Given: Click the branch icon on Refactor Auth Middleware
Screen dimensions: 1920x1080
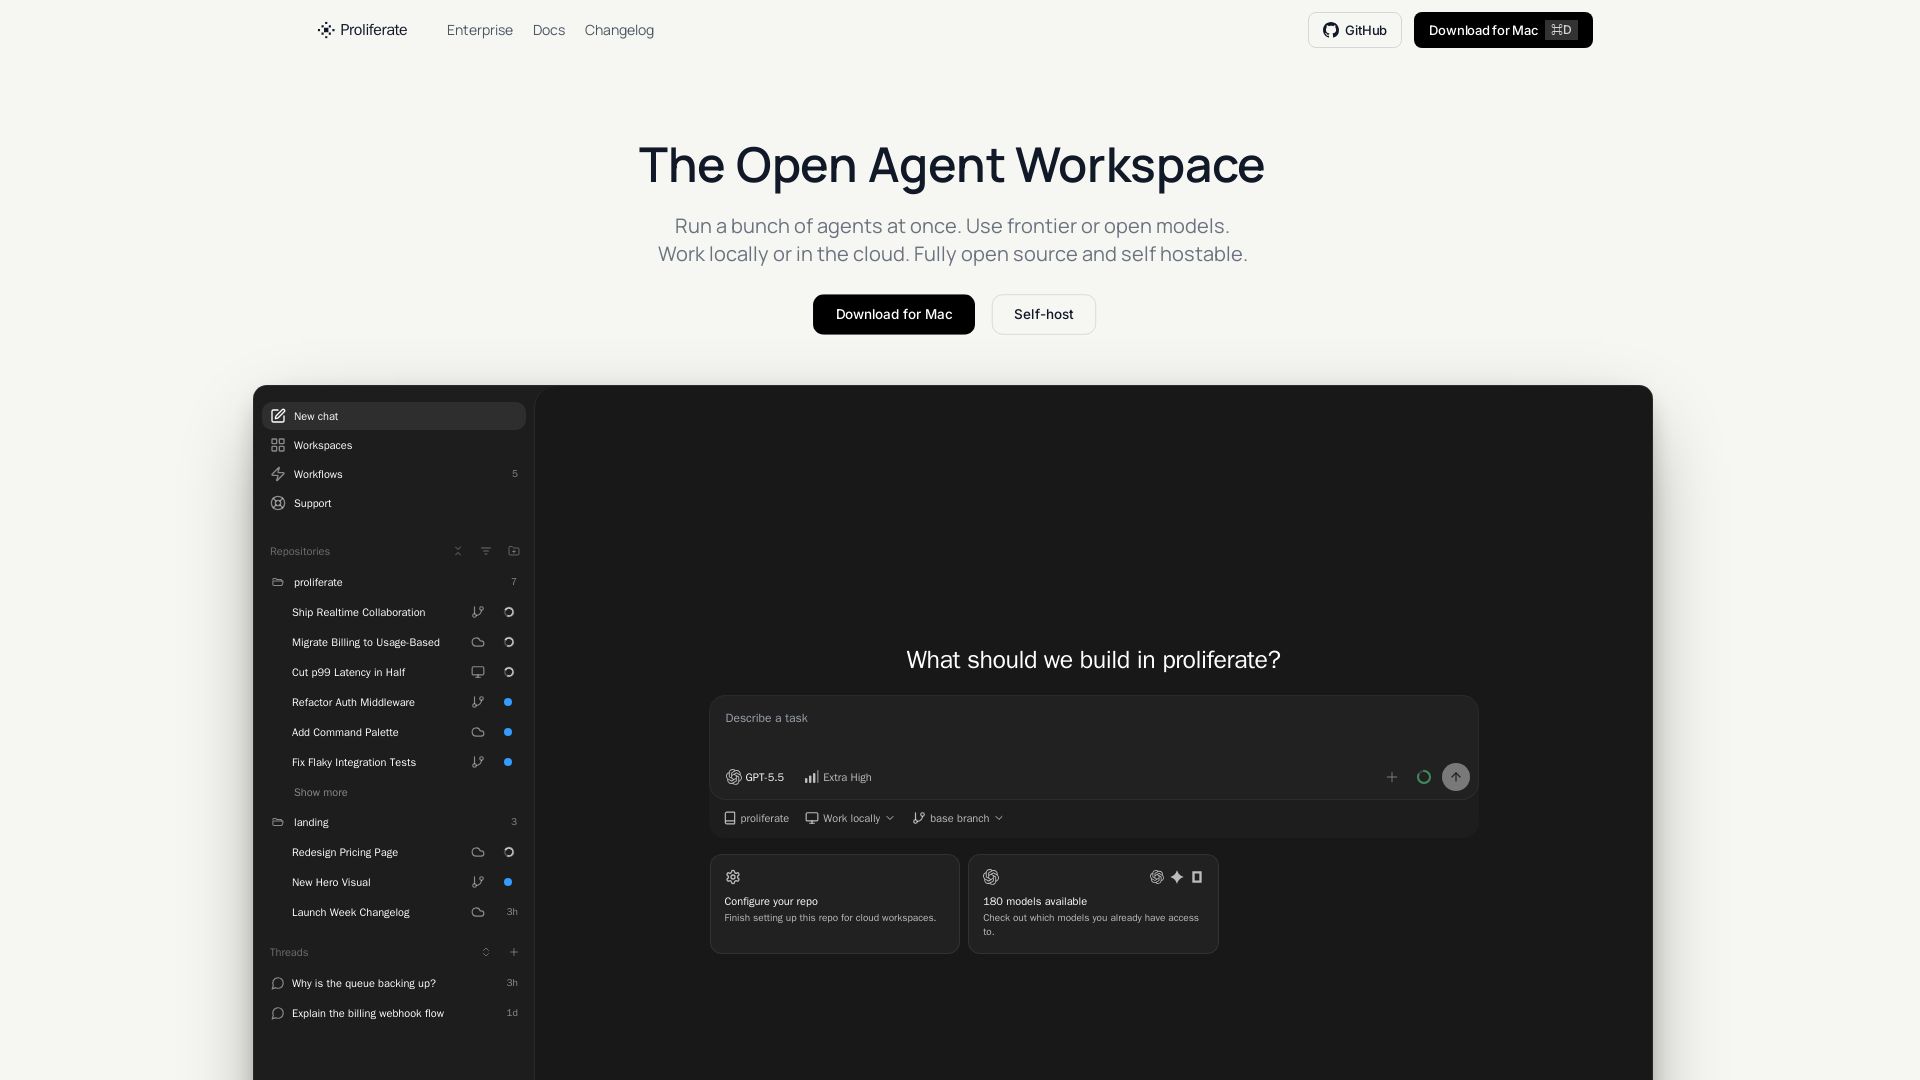Looking at the screenshot, I should coord(478,702).
